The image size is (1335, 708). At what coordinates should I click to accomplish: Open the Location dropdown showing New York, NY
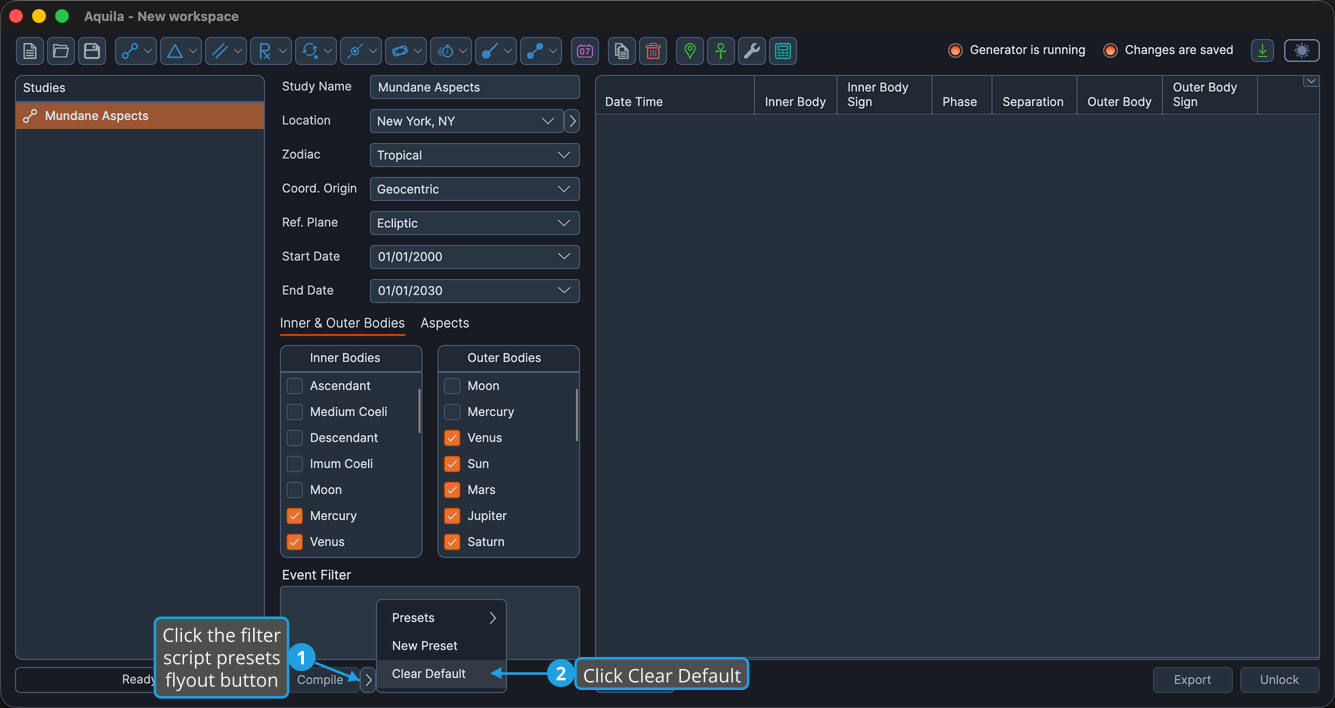click(x=466, y=121)
